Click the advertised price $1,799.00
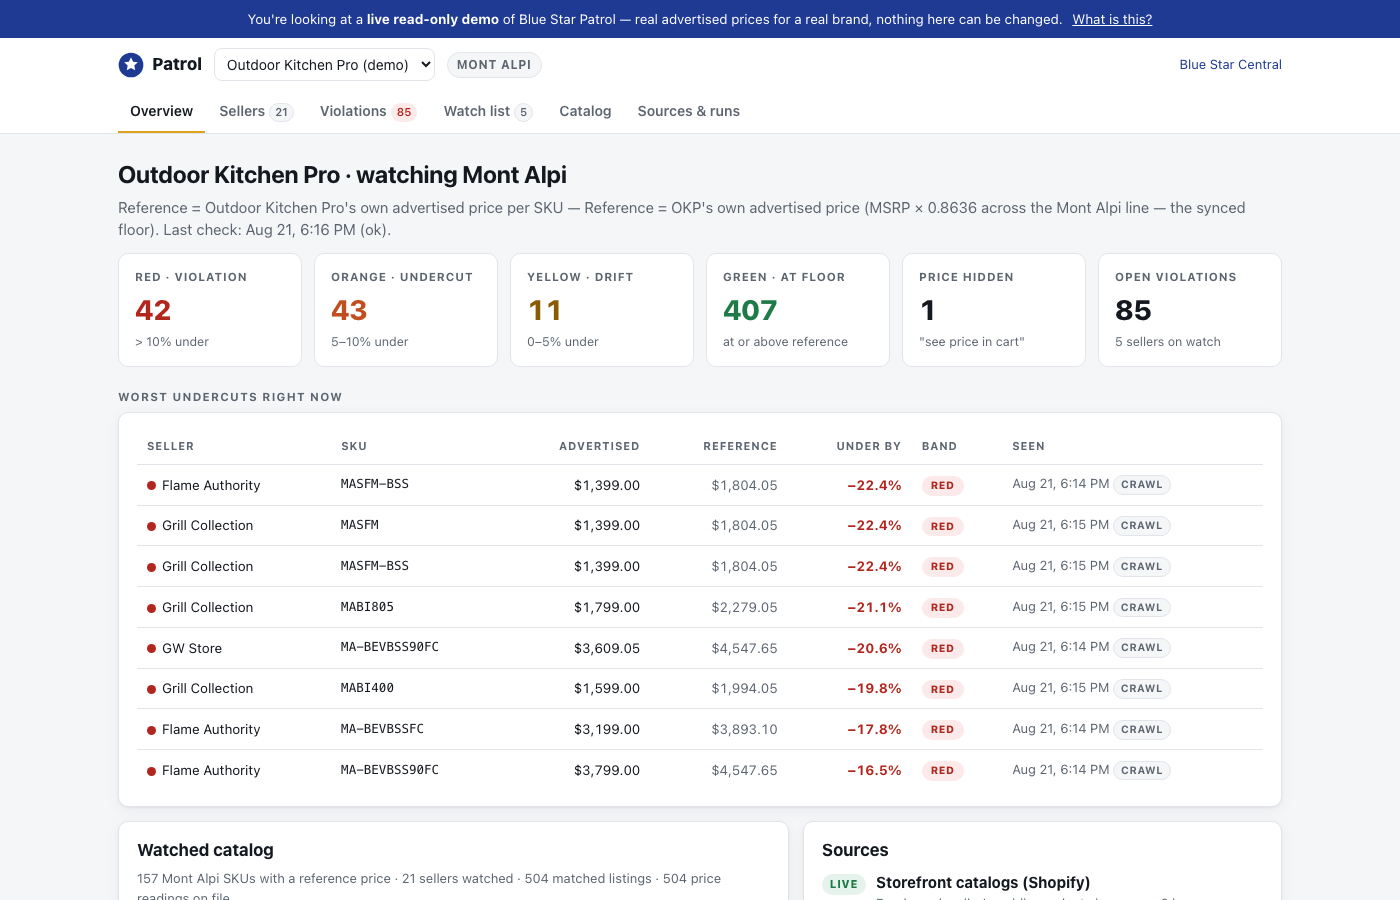1400x900 pixels. tap(607, 607)
